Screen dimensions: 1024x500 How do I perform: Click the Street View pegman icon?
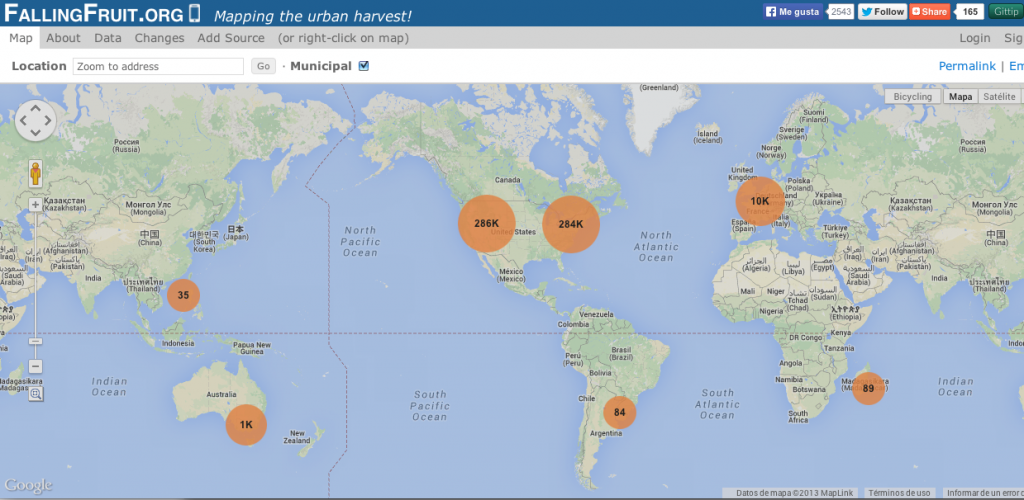point(36,173)
